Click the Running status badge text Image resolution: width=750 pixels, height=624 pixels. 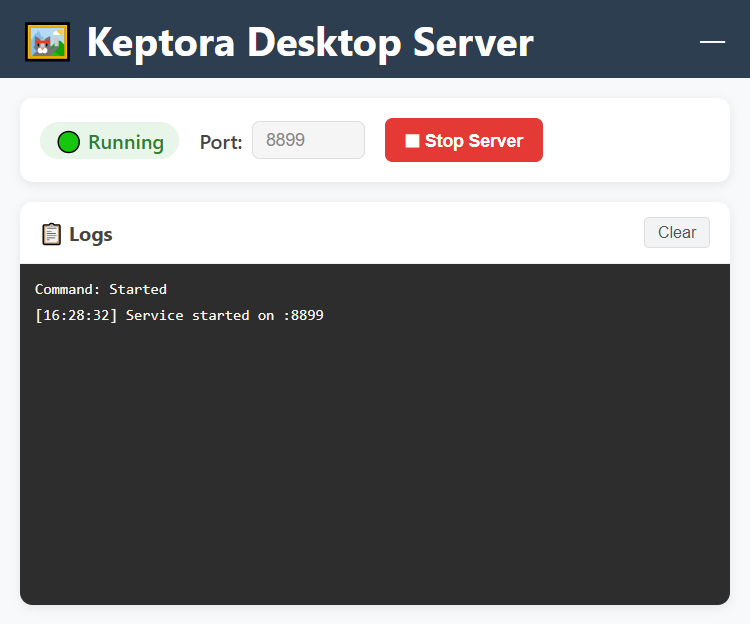click(126, 142)
